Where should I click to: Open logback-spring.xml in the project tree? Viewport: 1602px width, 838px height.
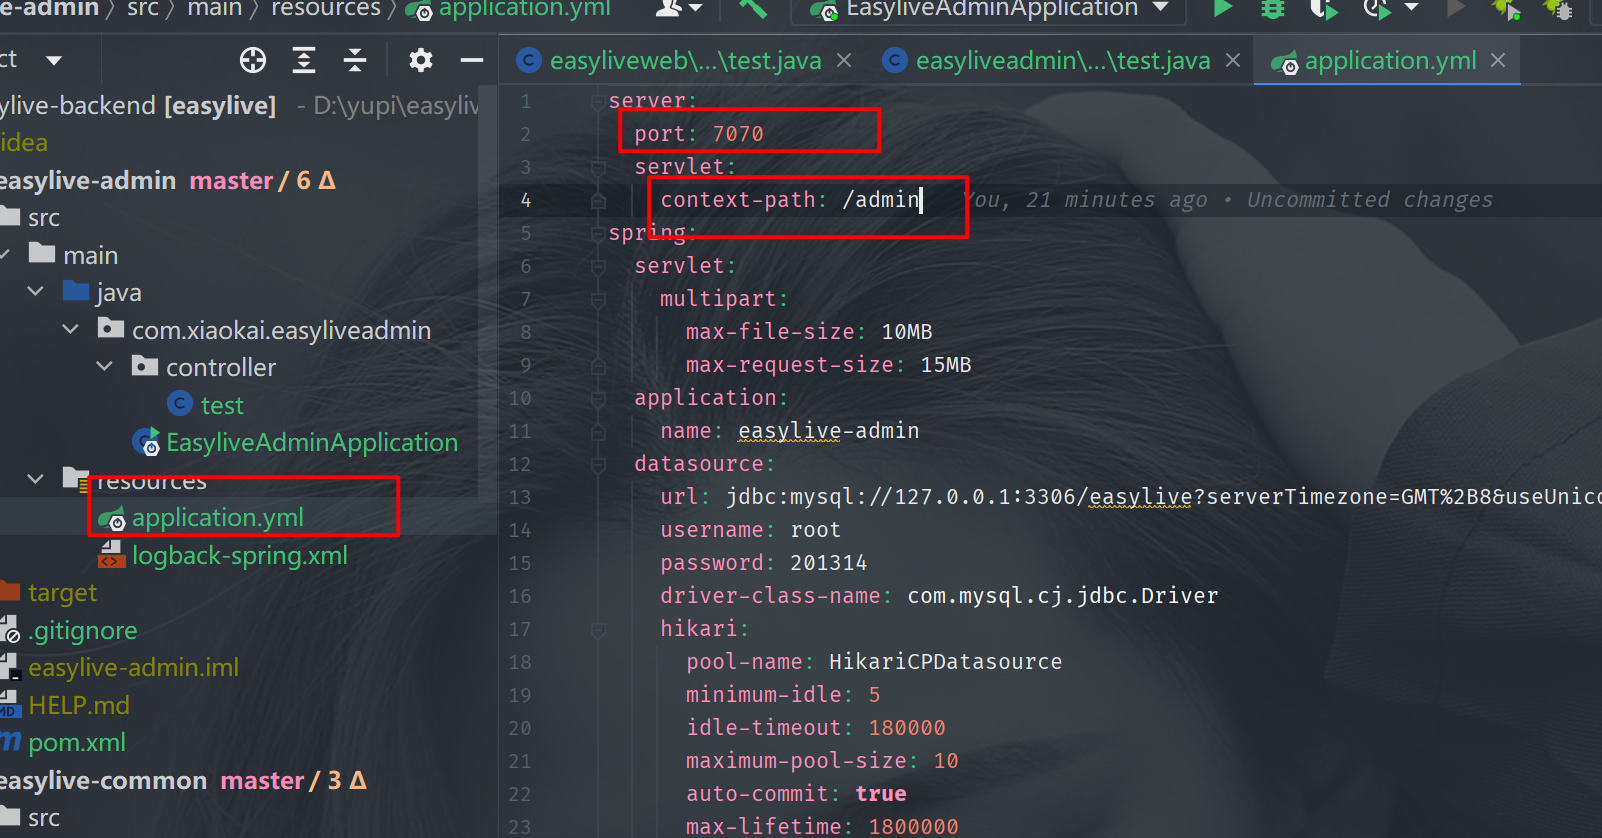(x=239, y=555)
